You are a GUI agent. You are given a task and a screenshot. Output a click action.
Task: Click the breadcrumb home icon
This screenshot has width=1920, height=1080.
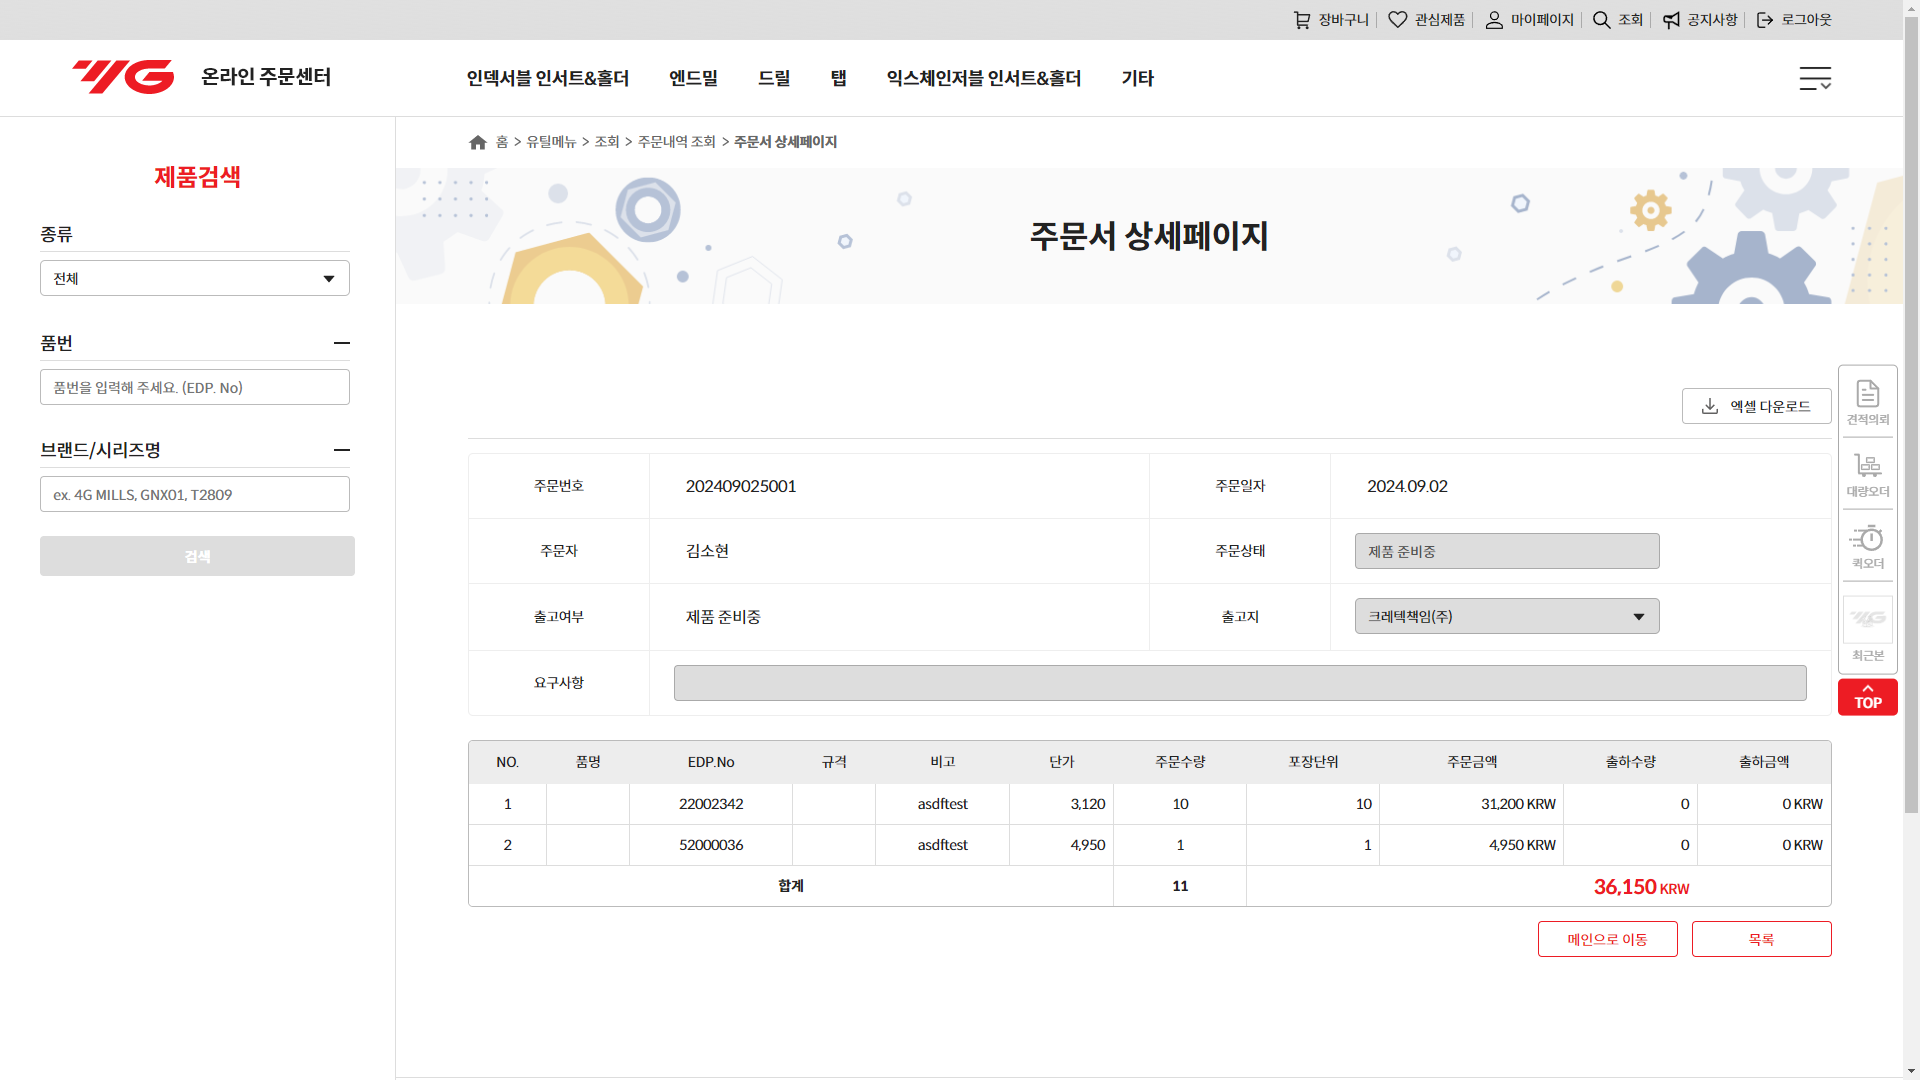click(478, 142)
